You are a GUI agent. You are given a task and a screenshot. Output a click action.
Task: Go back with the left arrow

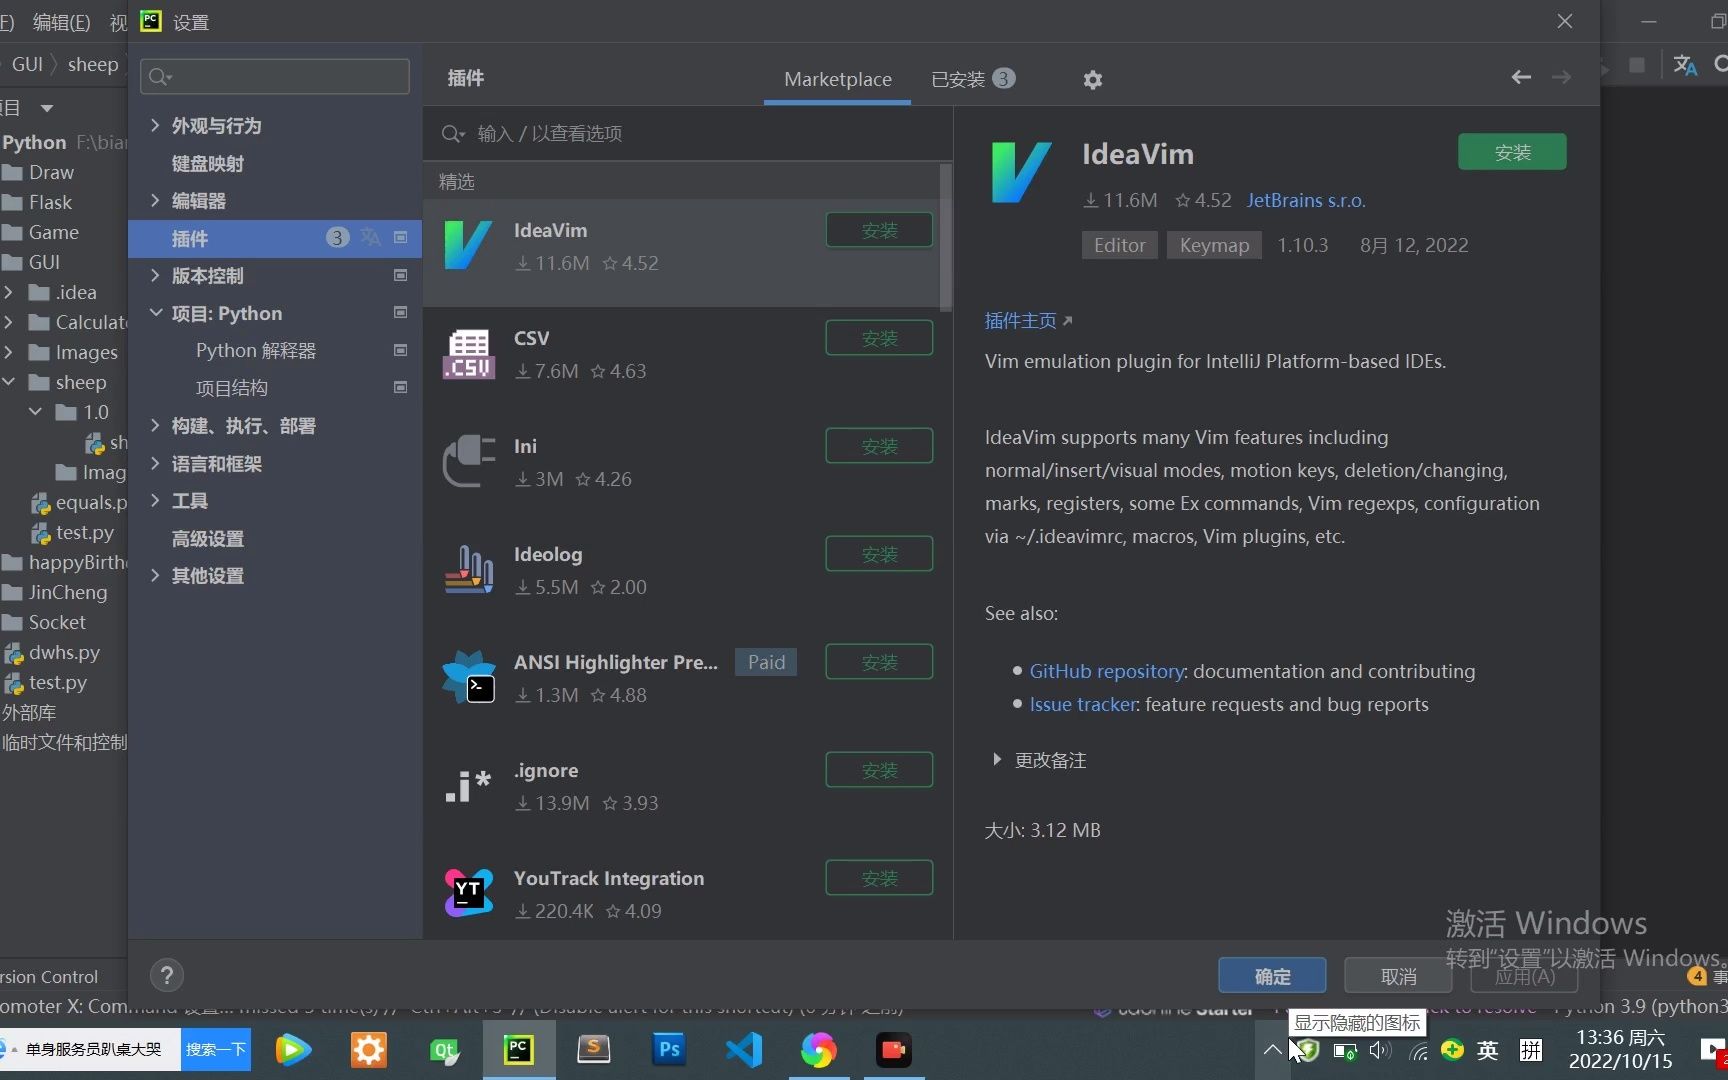pos(1521,77)
